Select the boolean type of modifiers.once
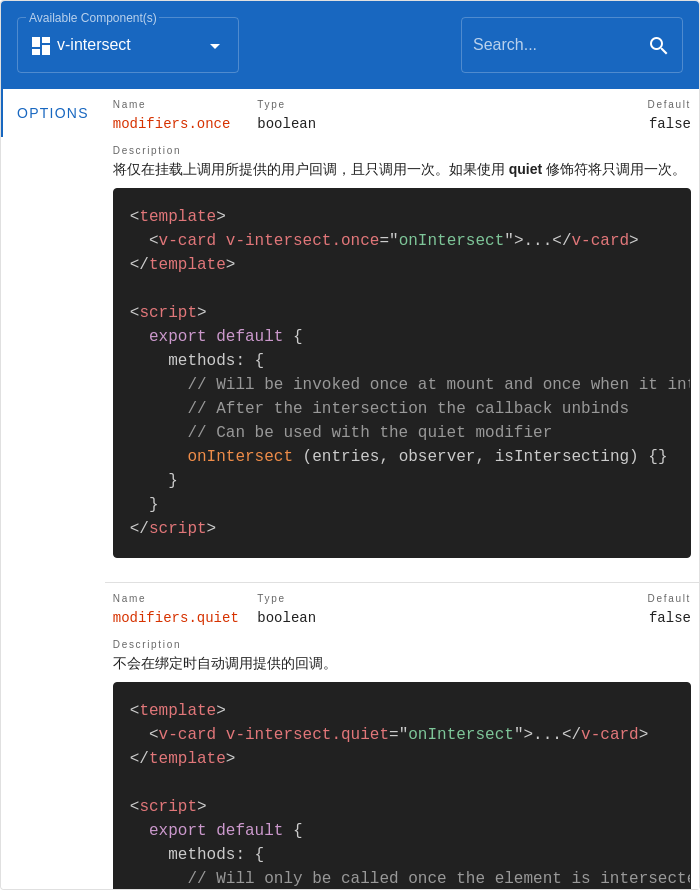The width and height of the screenshot is (700, 890). pos(286,124)
